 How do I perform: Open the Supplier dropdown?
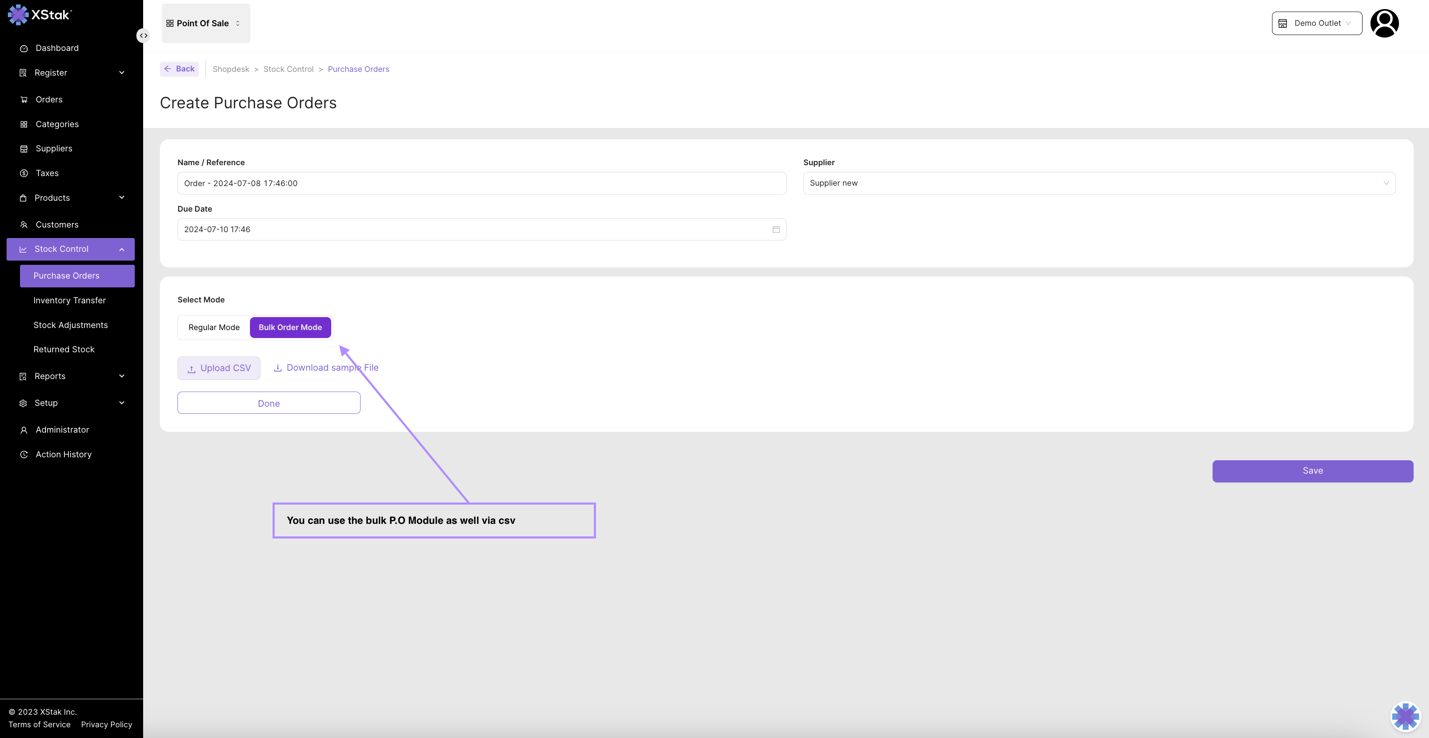point(1098,183)
